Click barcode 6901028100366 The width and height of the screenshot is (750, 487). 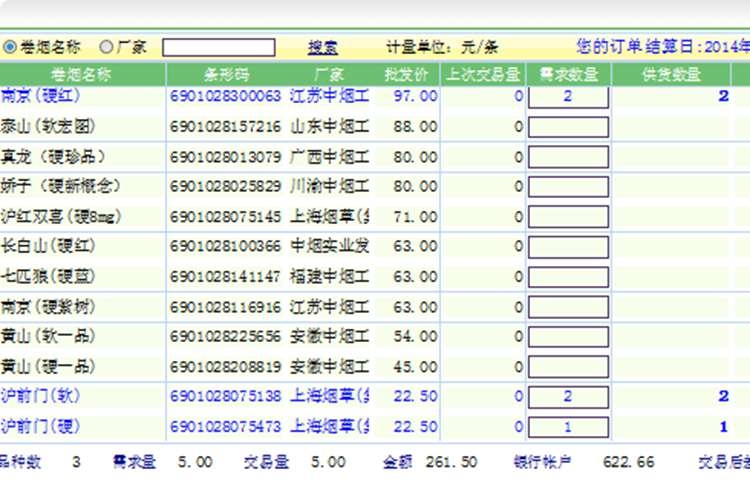[225, 246]
